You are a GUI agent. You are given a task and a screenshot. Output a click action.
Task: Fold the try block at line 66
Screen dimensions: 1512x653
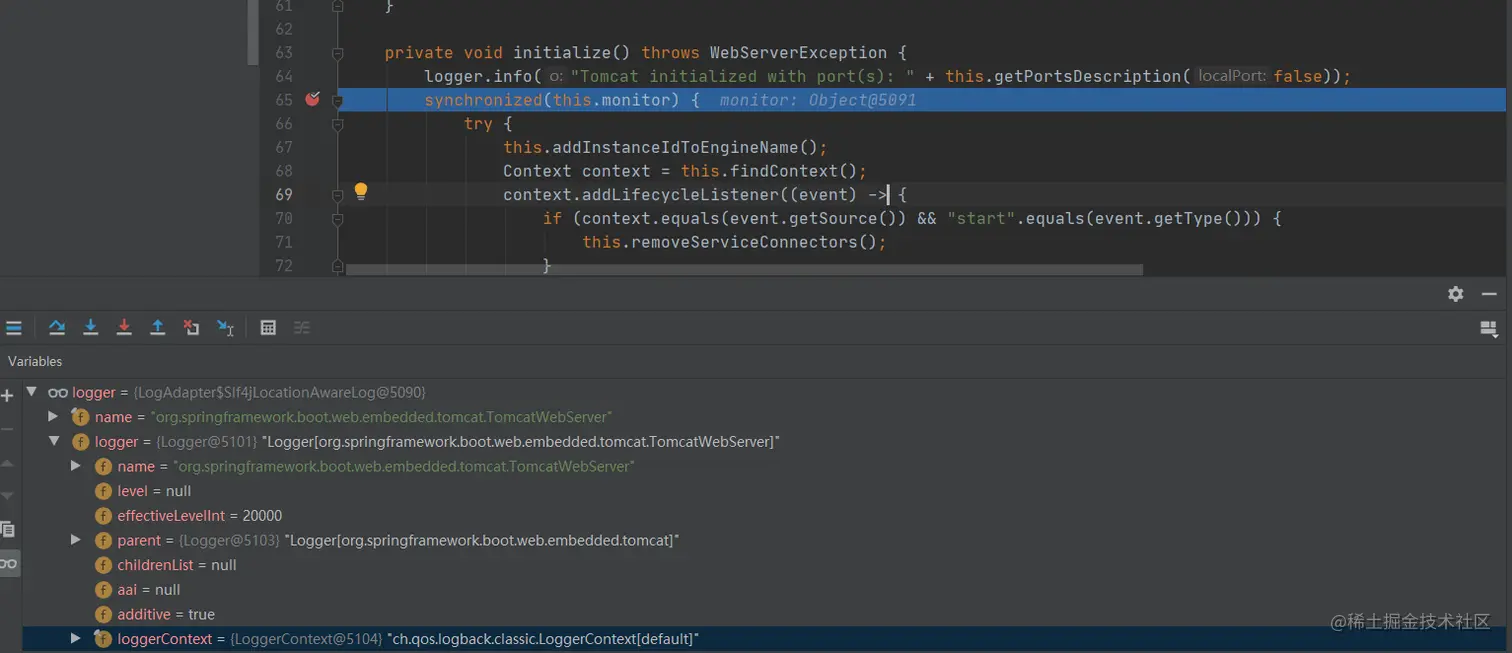(x=337, y=124)
